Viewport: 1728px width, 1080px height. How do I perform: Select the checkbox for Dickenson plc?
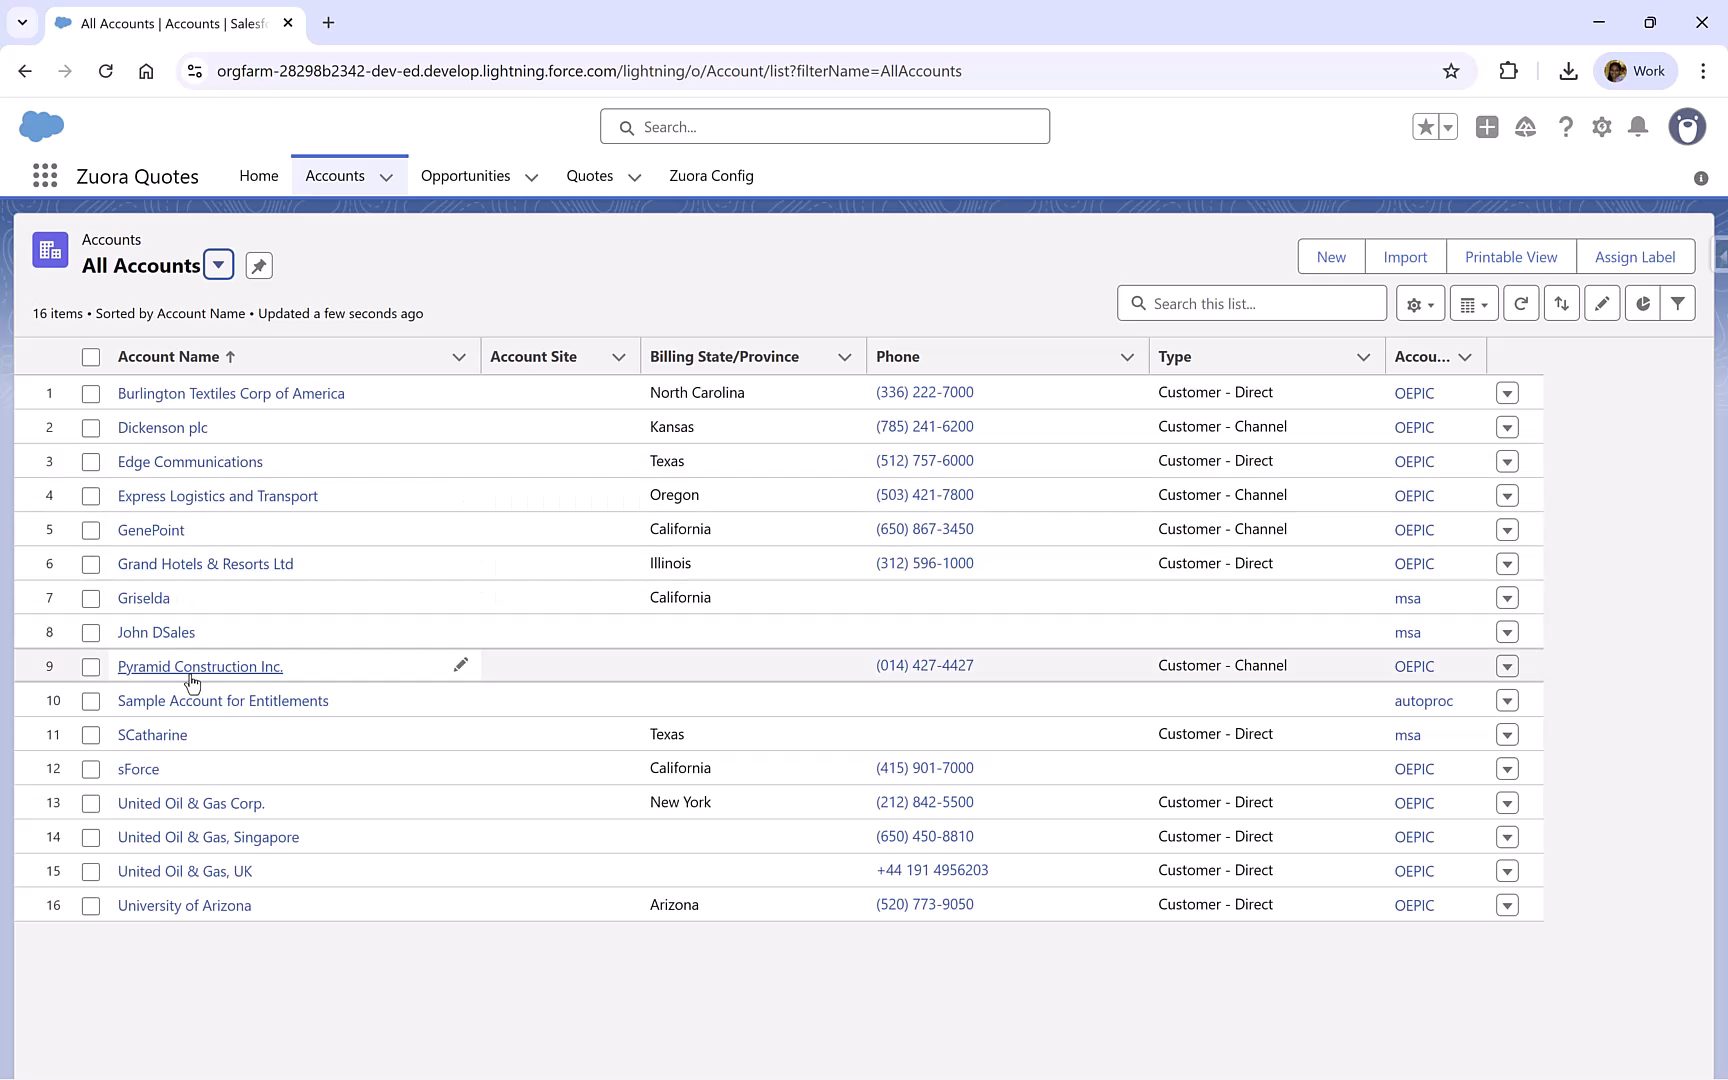pyautogui.click(x=91, y=427)
